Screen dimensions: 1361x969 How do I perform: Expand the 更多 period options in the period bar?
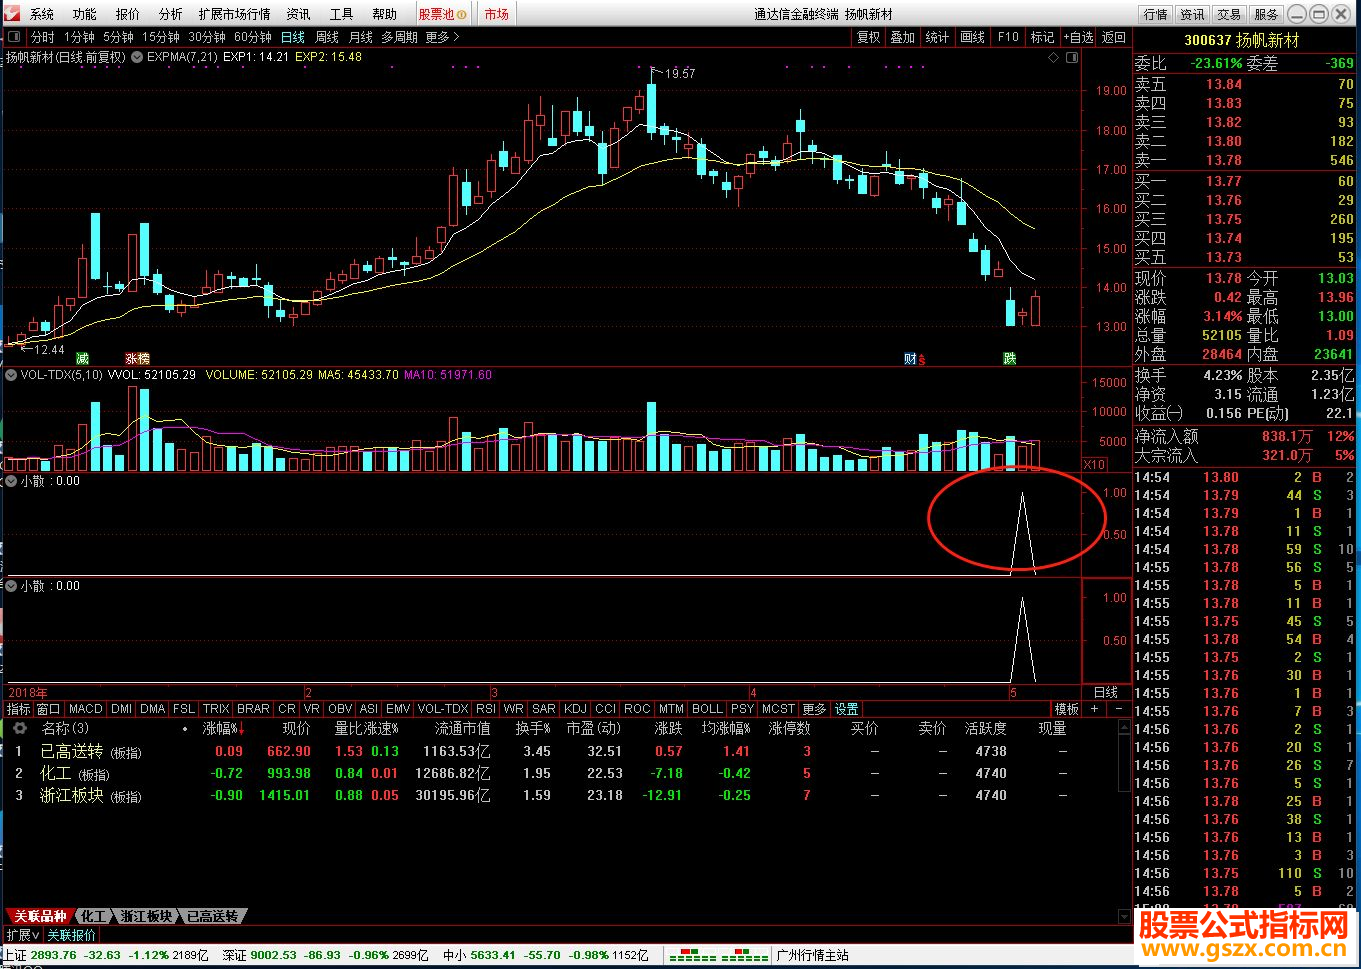click(x=442, y=37)
